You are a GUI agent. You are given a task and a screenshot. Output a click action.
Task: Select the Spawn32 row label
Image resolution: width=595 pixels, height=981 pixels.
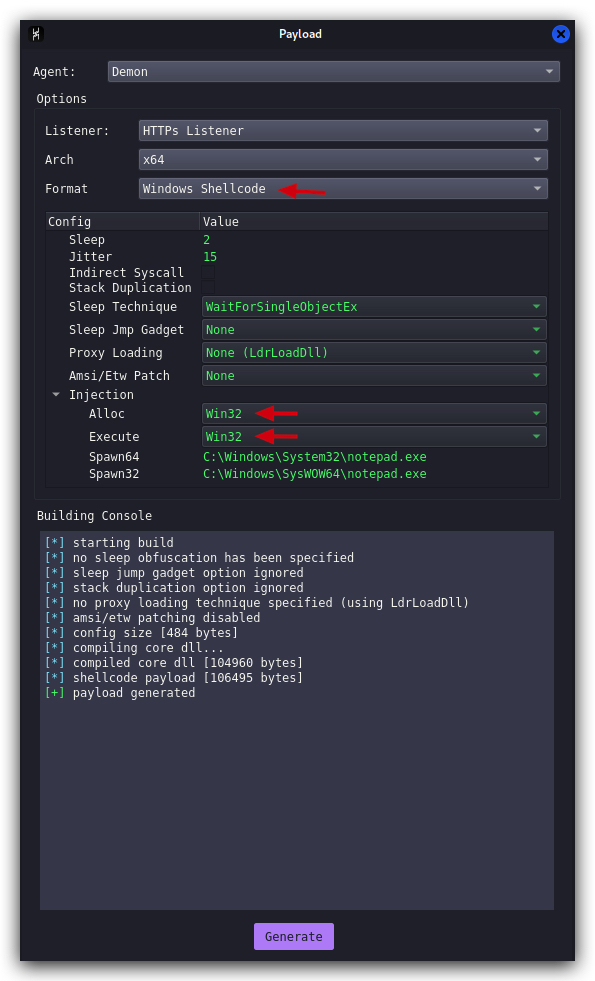click(114, 474)
